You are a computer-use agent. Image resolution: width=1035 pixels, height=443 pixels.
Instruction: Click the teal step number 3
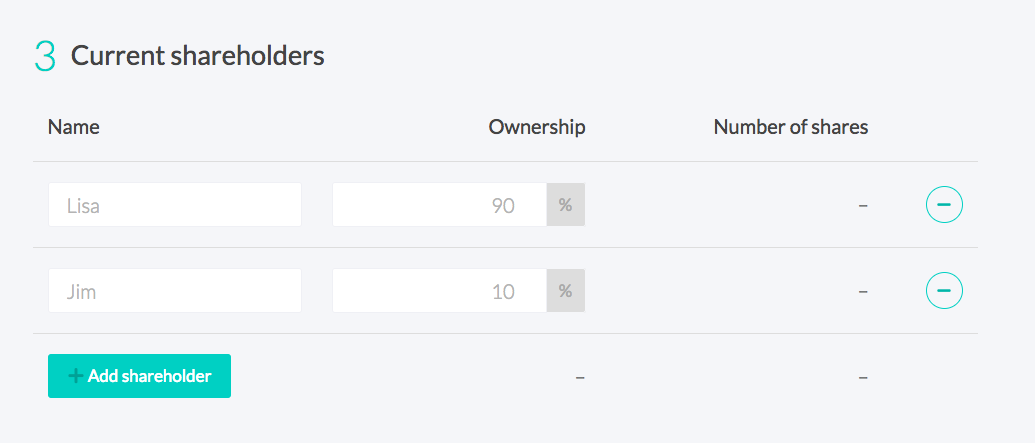pos(45,57)
